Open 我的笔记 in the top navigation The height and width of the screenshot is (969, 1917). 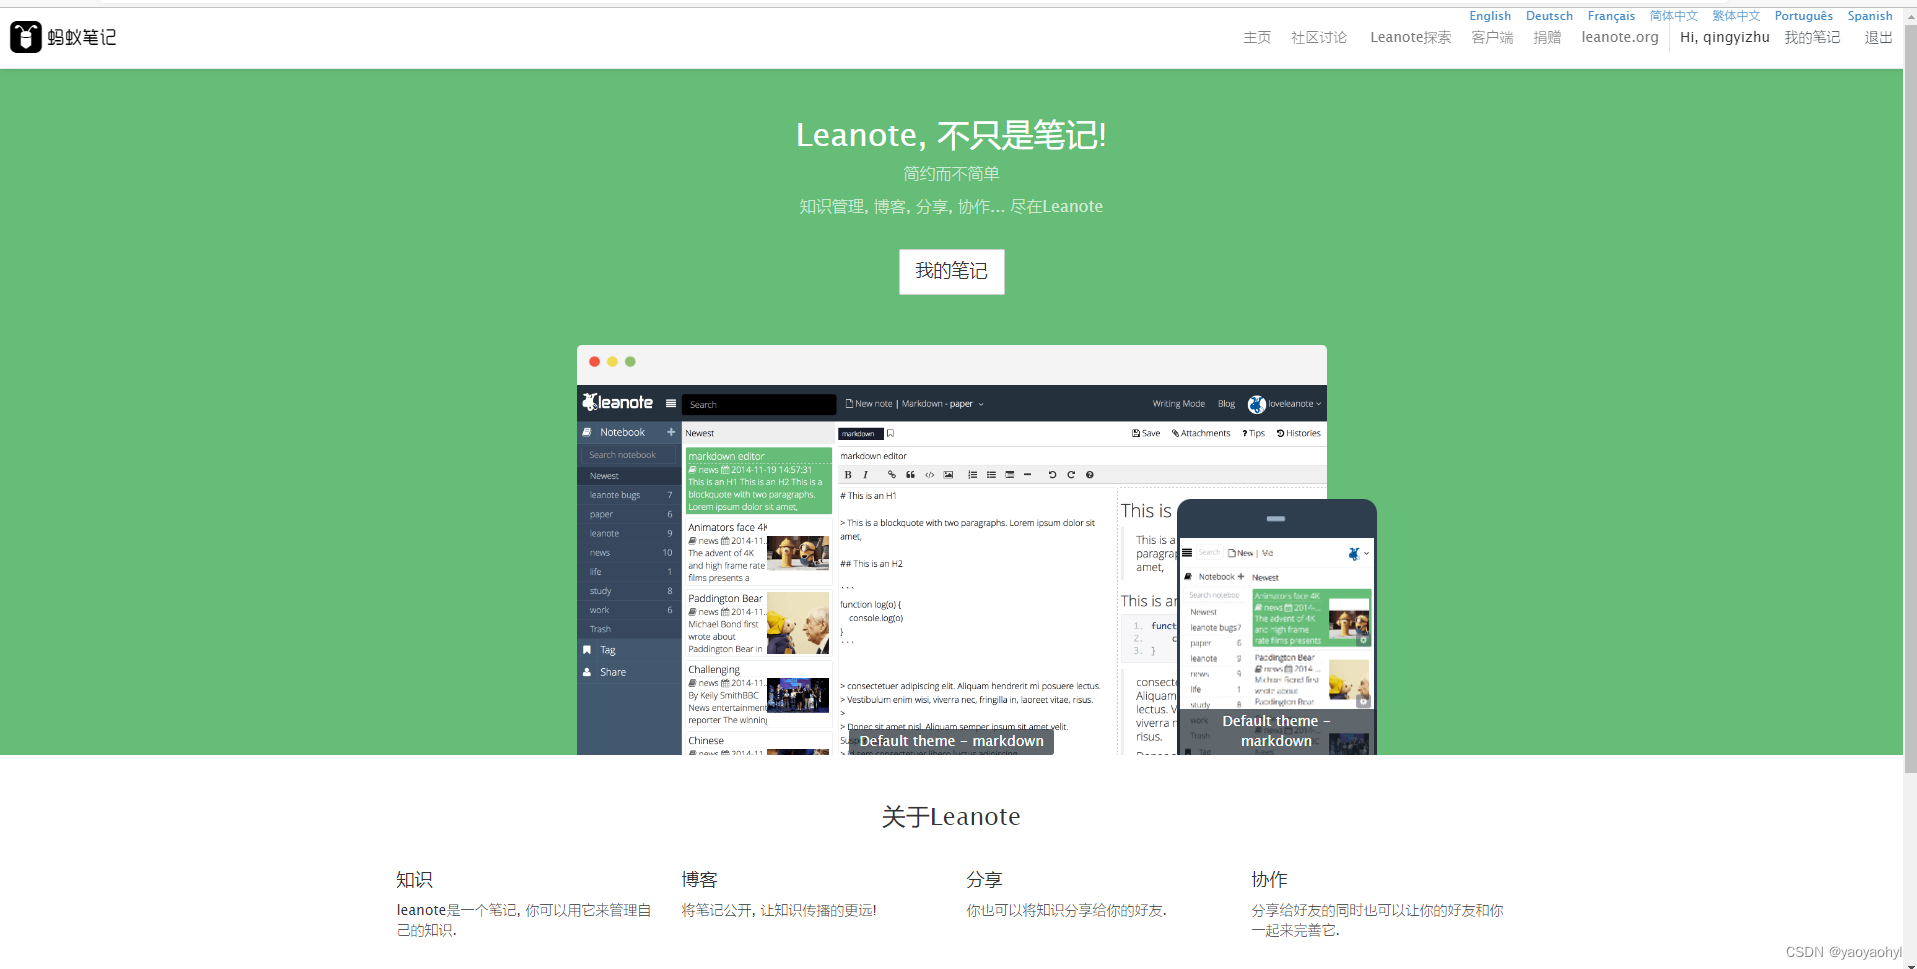pos(1812,38)
